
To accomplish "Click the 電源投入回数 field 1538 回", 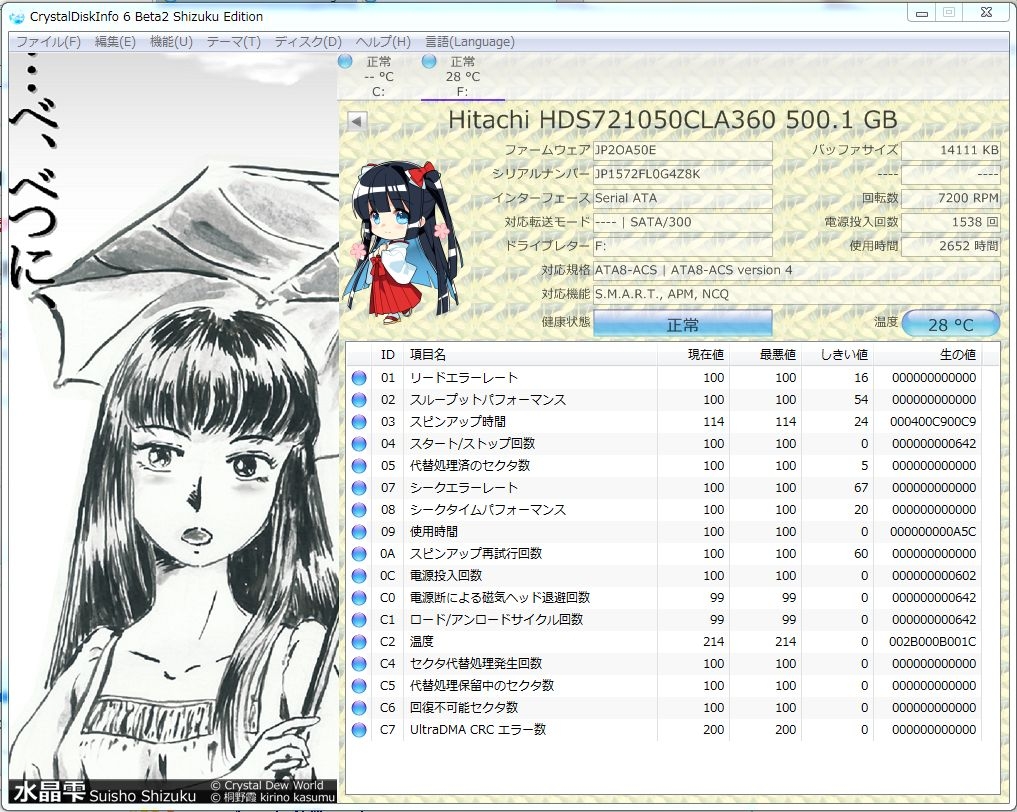I will pos(950,222).
